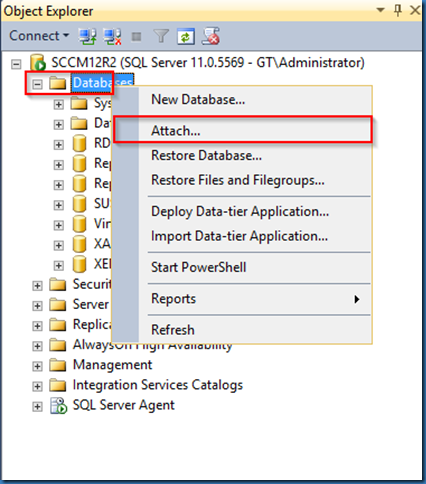
Task: Collapse the SCCM12R2 server node
Action: [x=16, y=64]
